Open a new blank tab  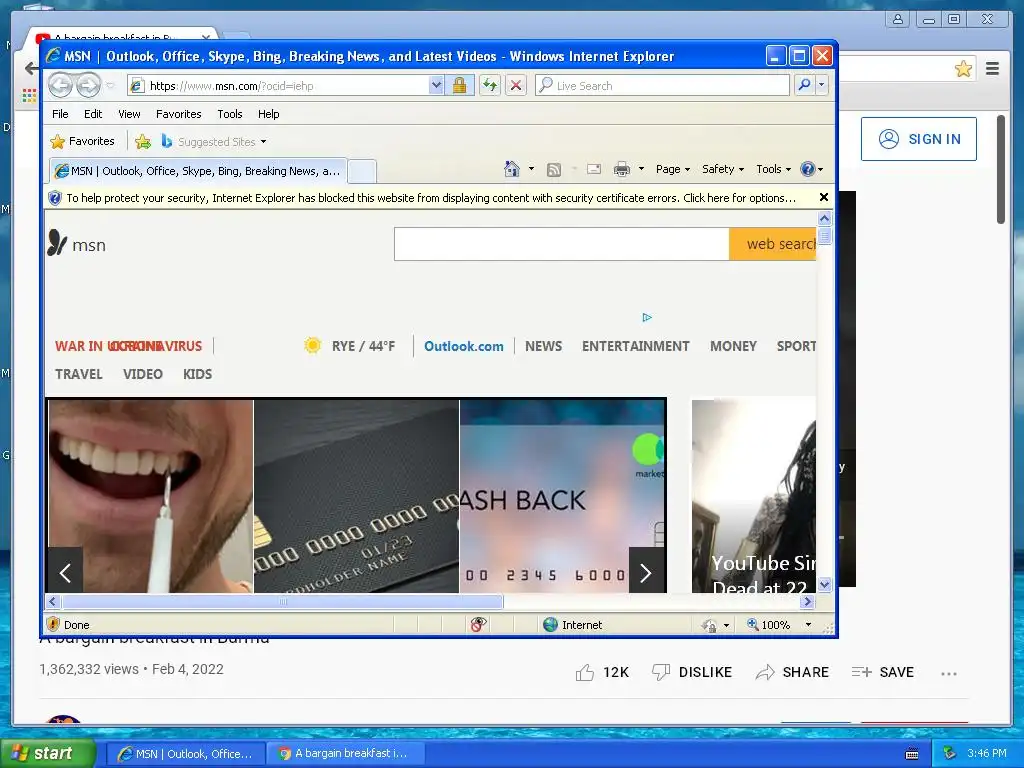point(361,172)
